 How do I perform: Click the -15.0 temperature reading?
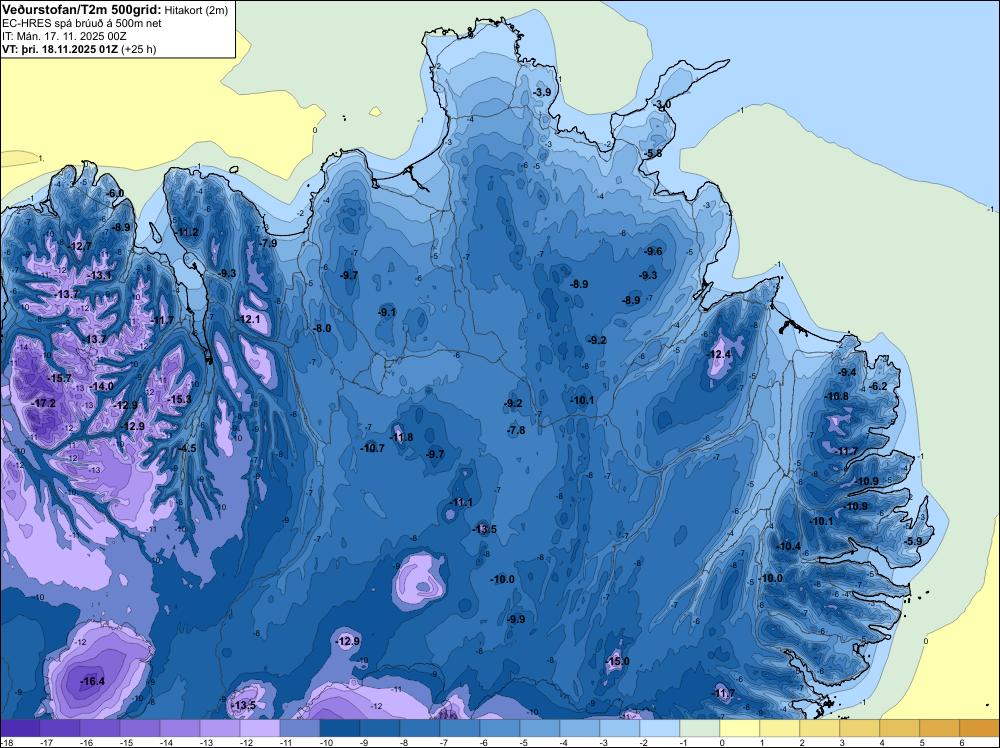coord(617,661)
